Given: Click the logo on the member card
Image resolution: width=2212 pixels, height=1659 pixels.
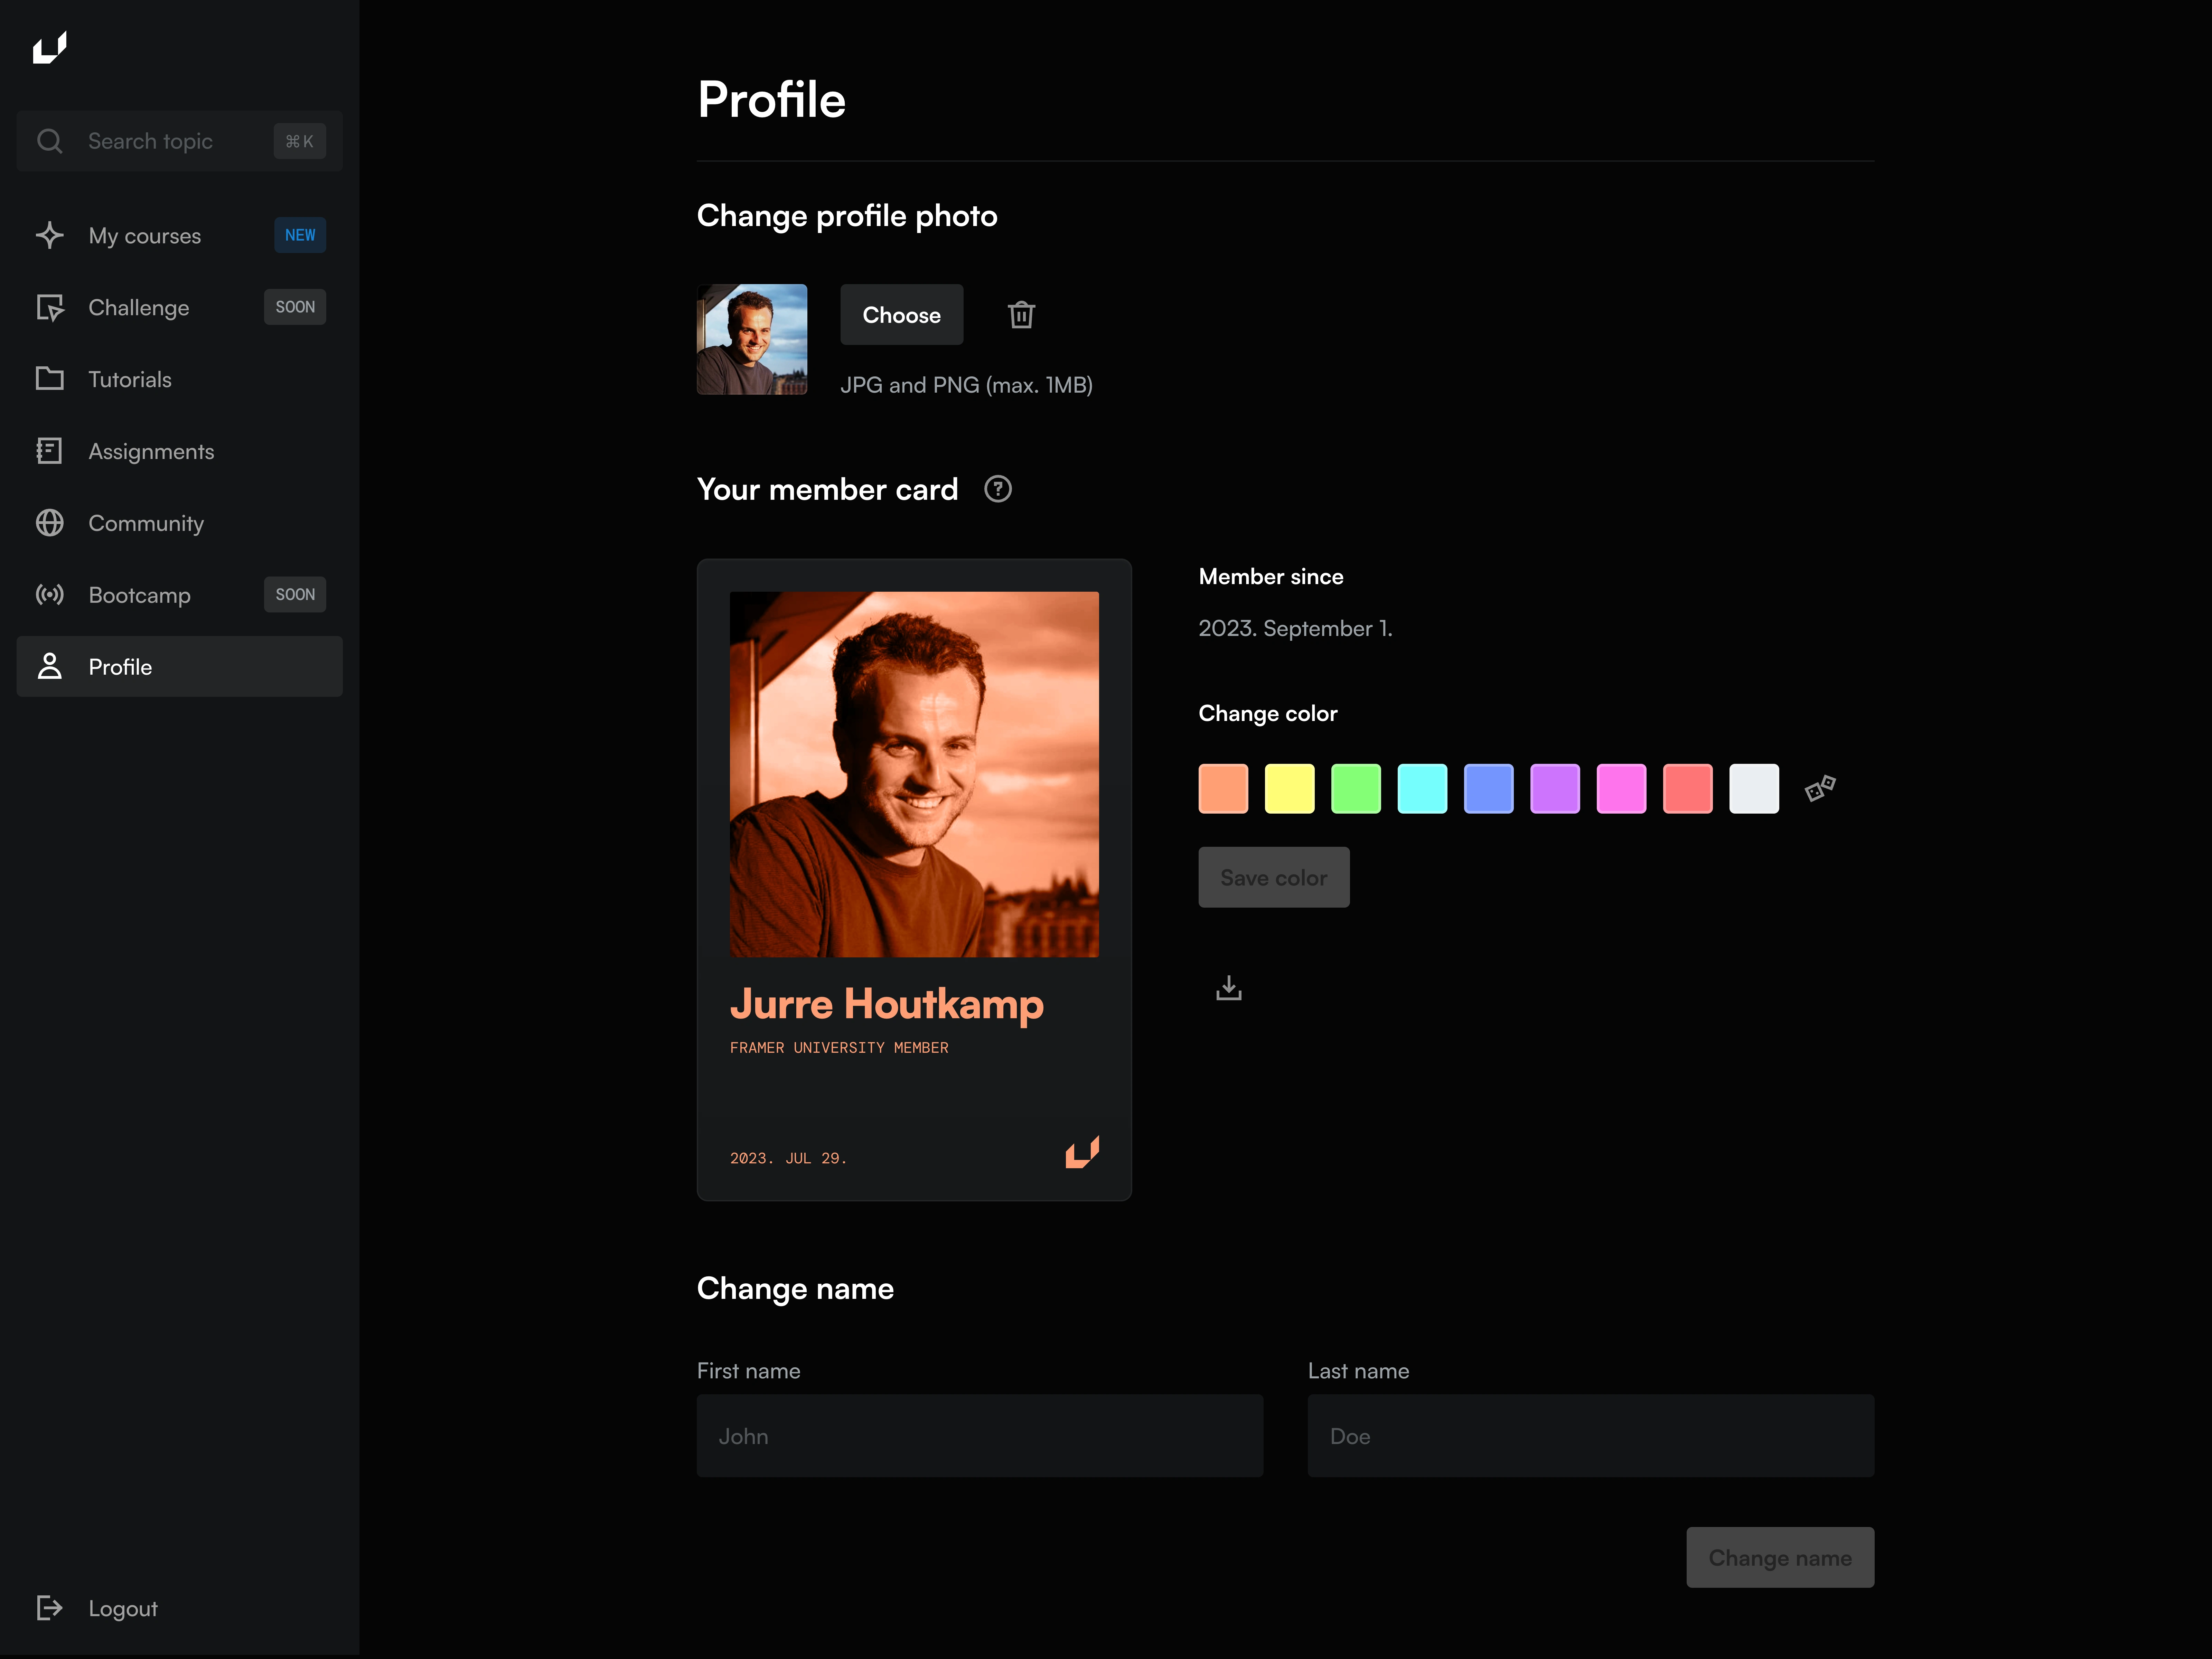Looking at the screenshot, I should 1082,1152.
